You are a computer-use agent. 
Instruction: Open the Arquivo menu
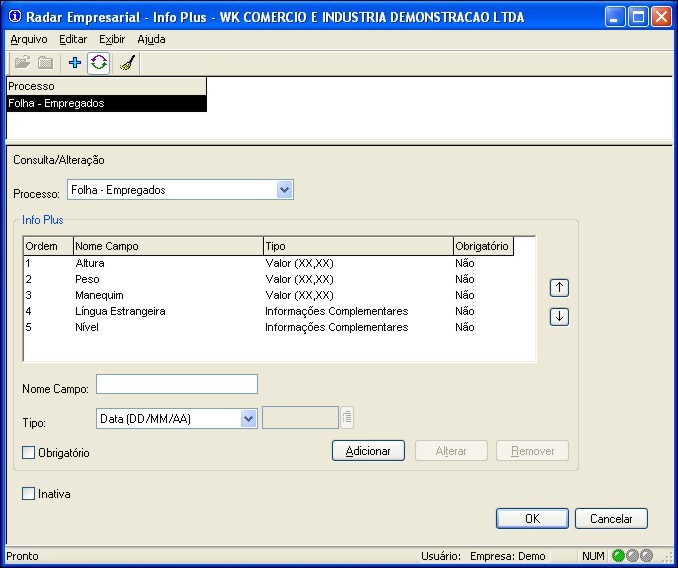tap(29, 39)
